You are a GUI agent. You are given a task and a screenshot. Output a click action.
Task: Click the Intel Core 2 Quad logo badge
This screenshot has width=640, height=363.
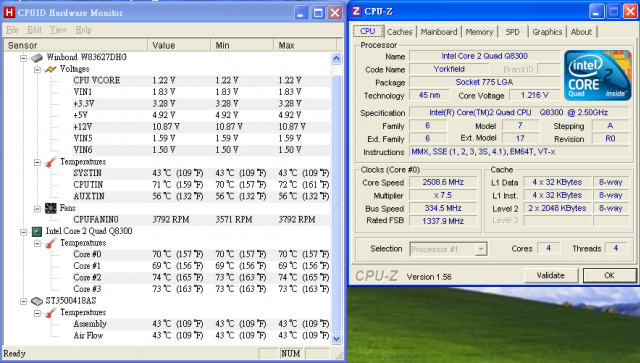pyautogui.click(x=598, y=76)
